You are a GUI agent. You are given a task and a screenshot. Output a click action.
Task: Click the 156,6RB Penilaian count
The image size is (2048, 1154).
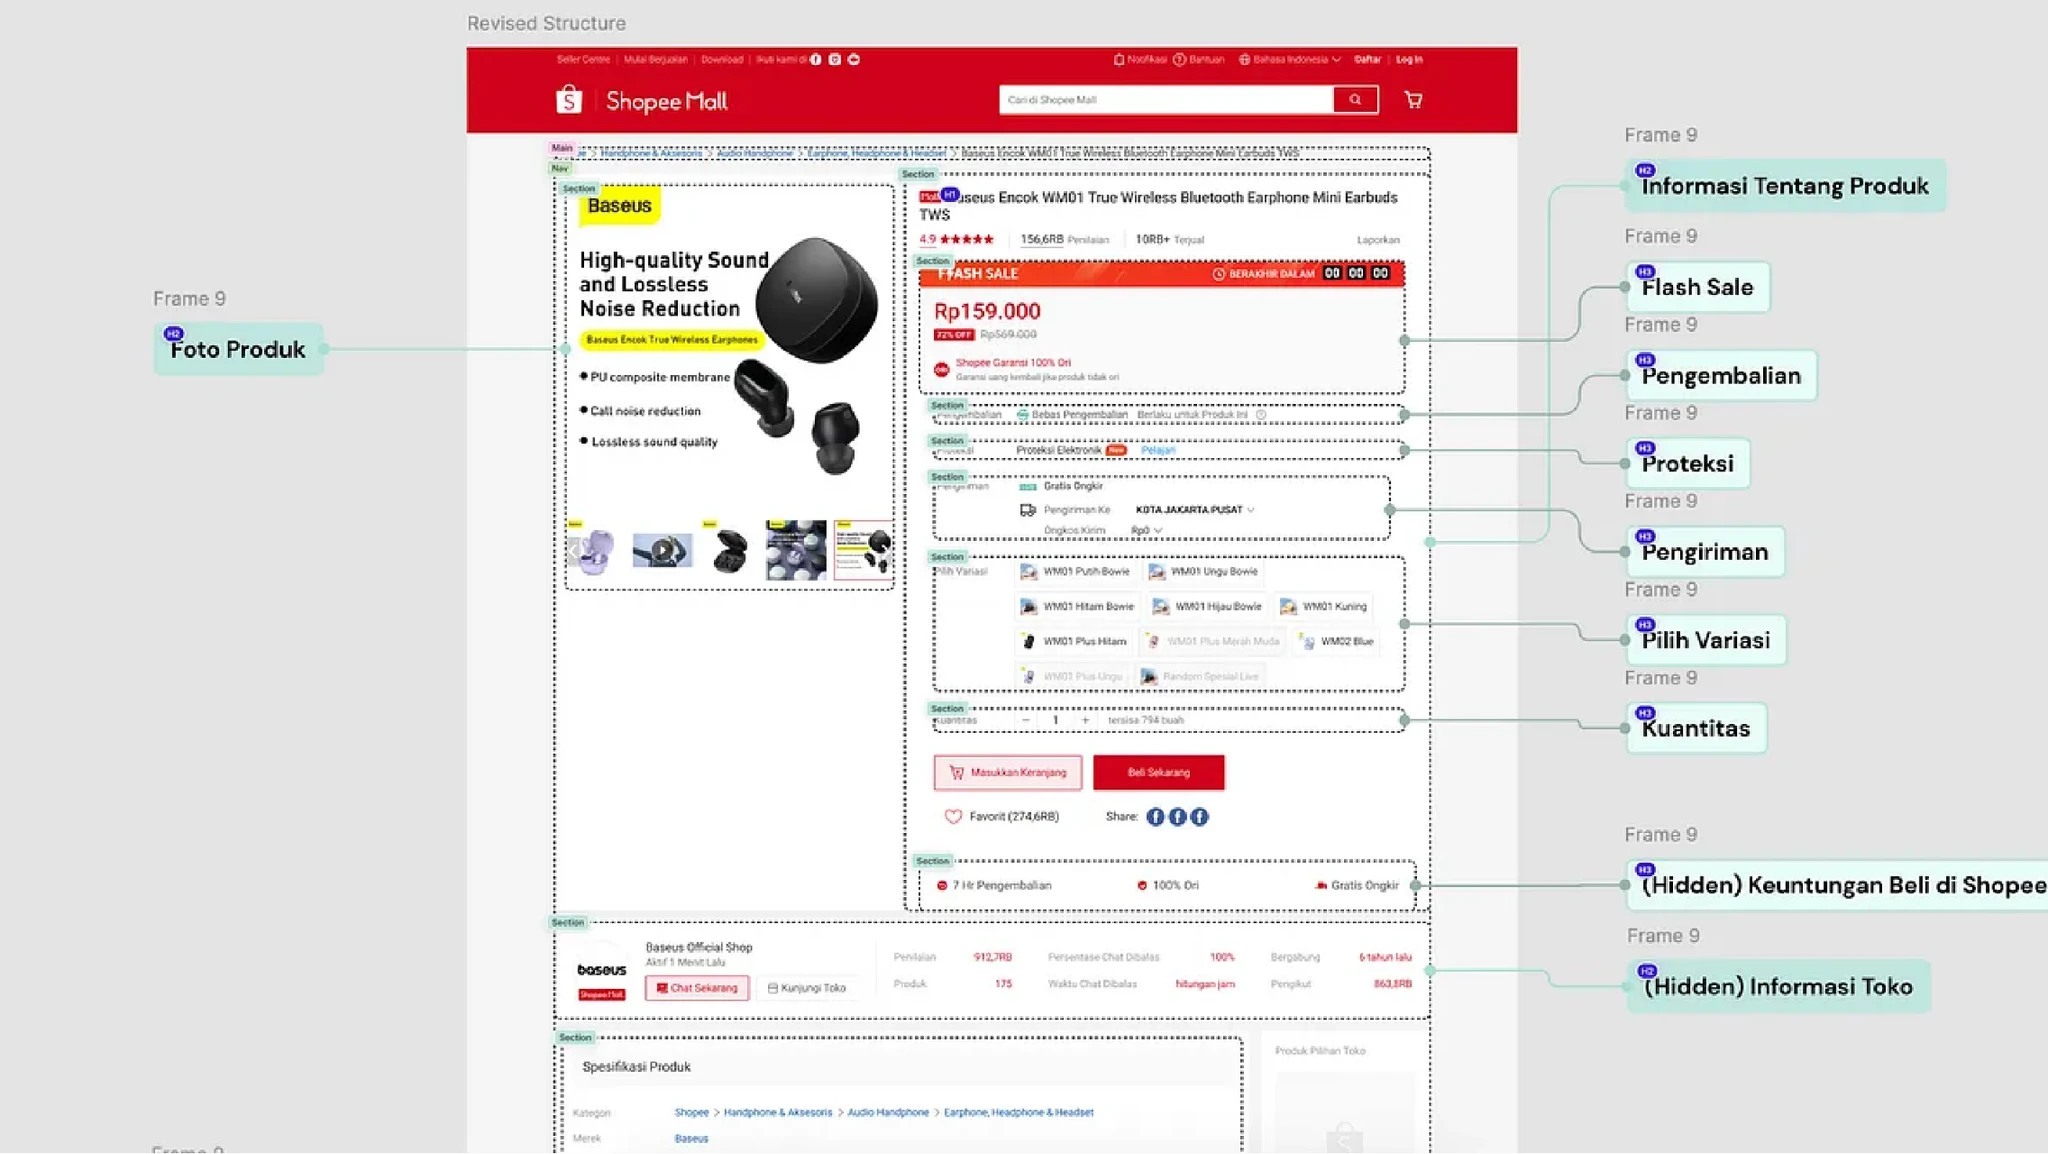[1064, 239]
